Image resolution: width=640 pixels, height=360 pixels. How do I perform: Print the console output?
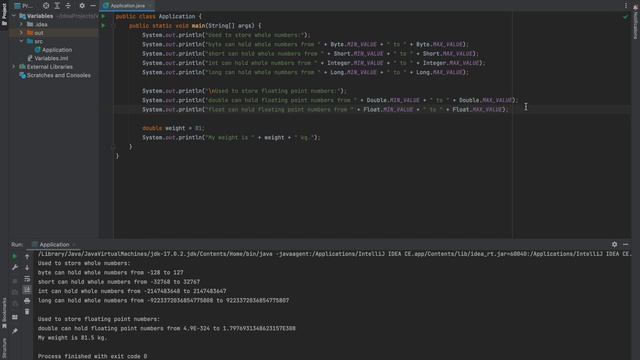click(x=27, y=301)
